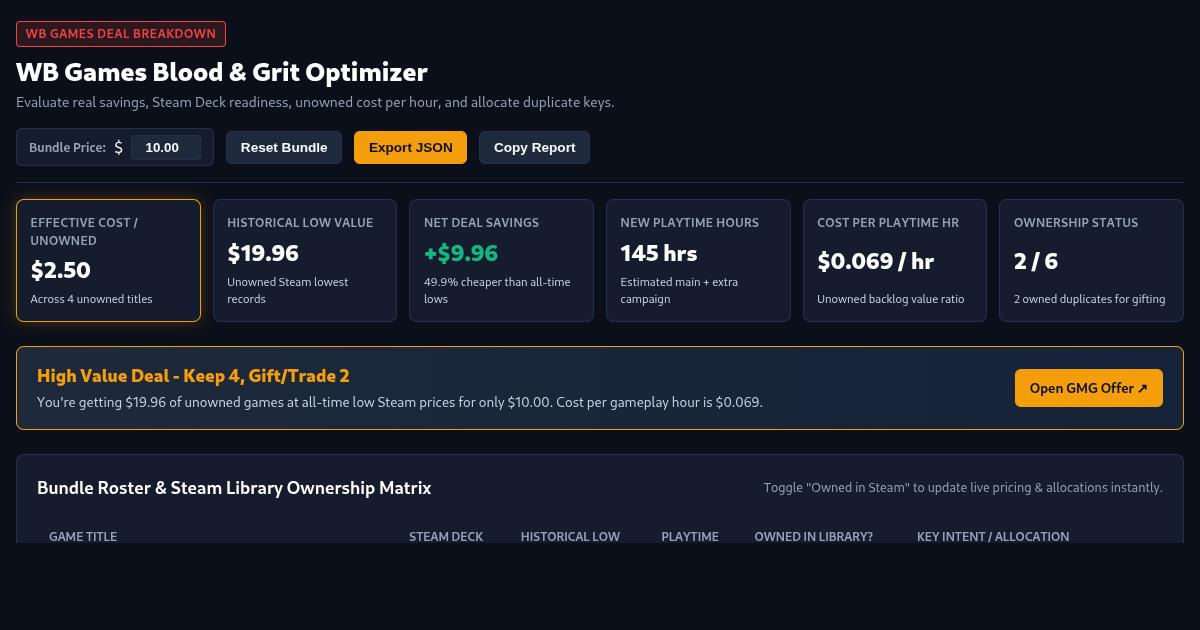Click the New Playtime Hours 145 hrs value
The image size is (1200, 630).
(659, 253)
